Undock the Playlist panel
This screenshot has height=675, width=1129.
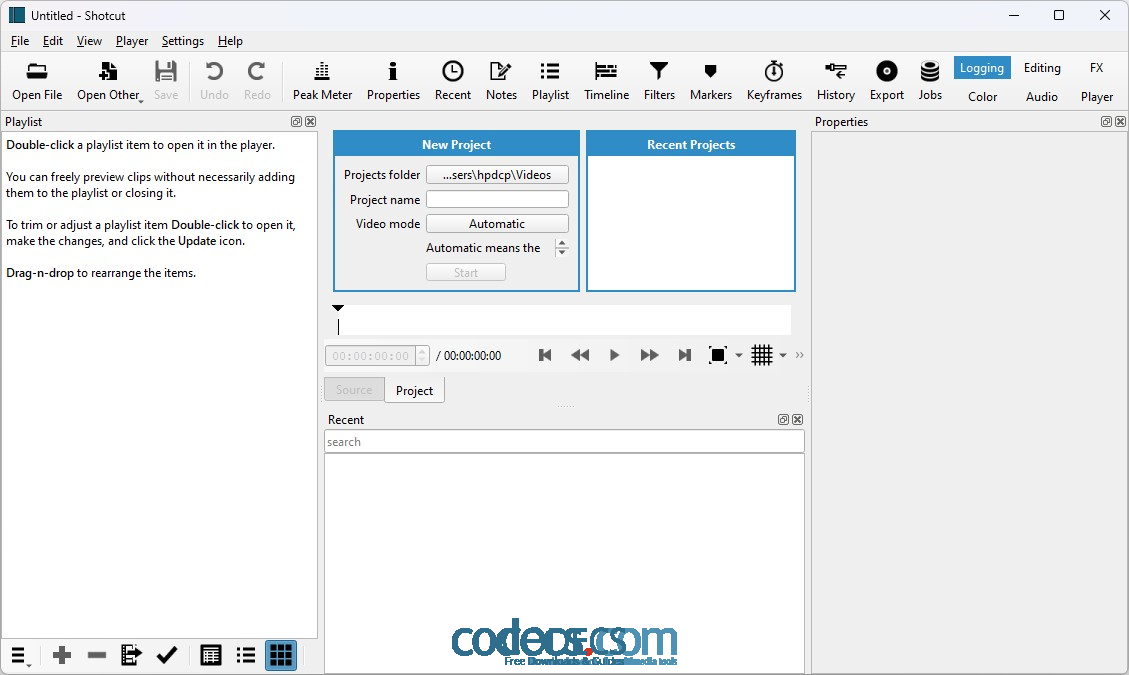pyautogui.click(x=296, y=122)
